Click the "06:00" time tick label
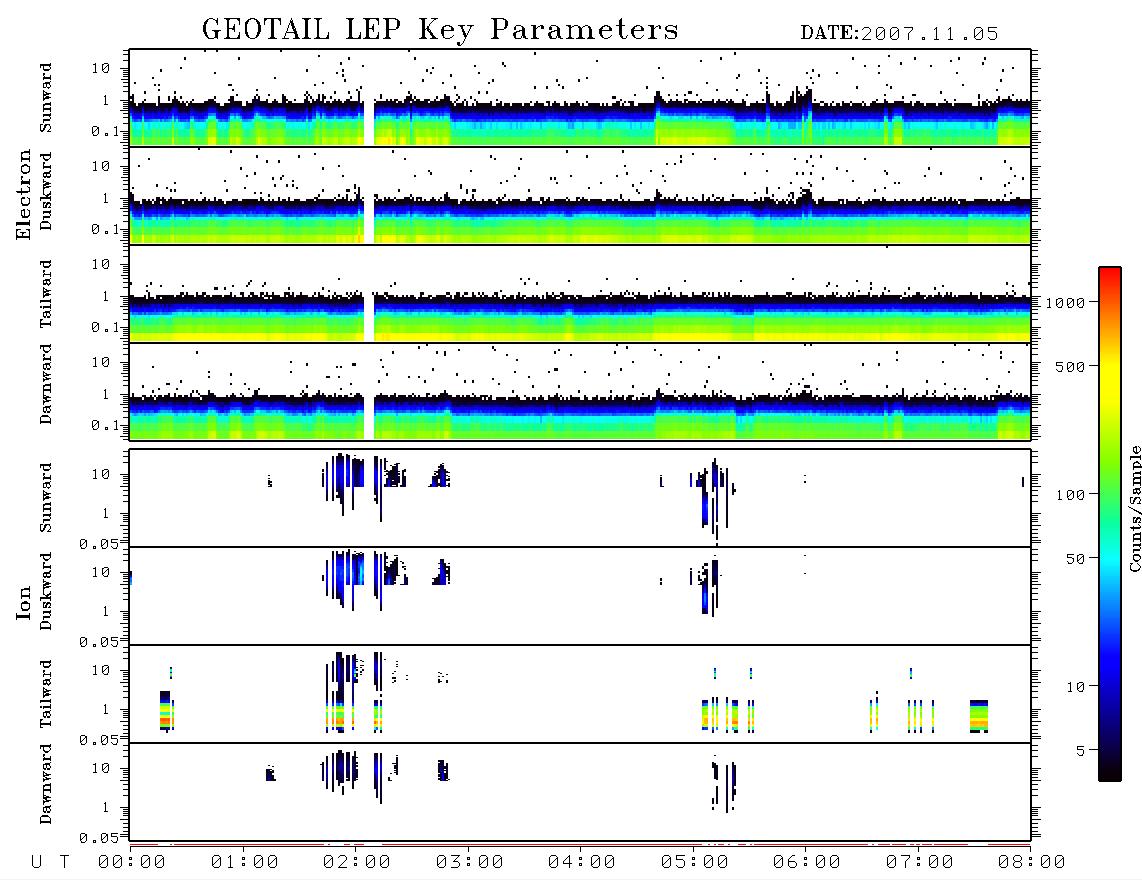This screenshot has height=880, width=1142. pos(807,863)
